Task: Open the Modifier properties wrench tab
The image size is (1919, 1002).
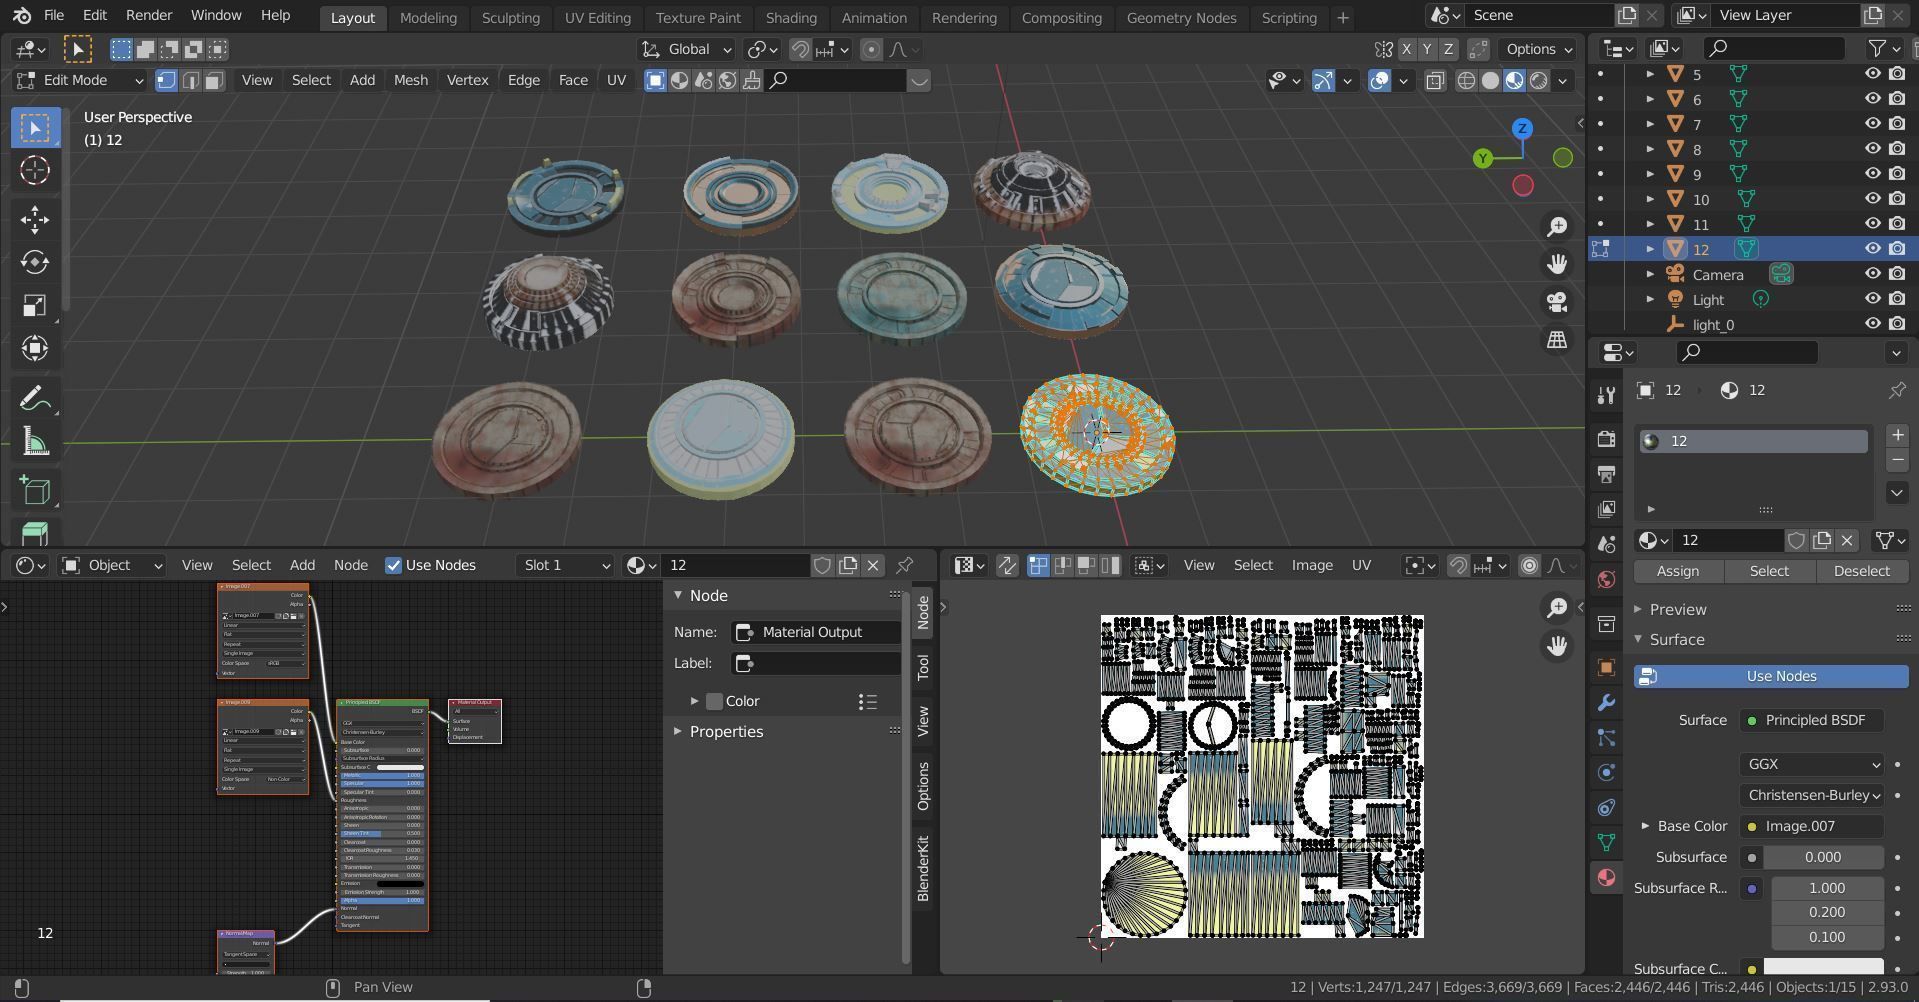Action: point(1606,703)
